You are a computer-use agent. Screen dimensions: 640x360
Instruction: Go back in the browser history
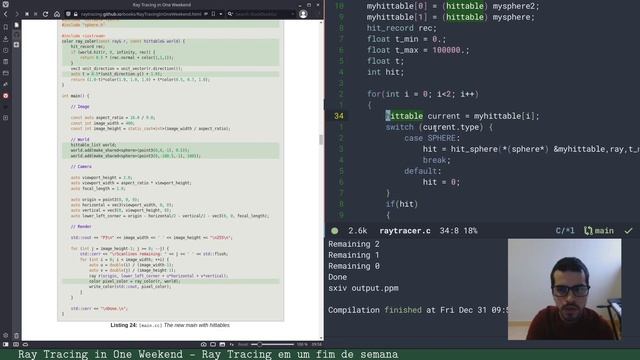click(x=6, y=14)
